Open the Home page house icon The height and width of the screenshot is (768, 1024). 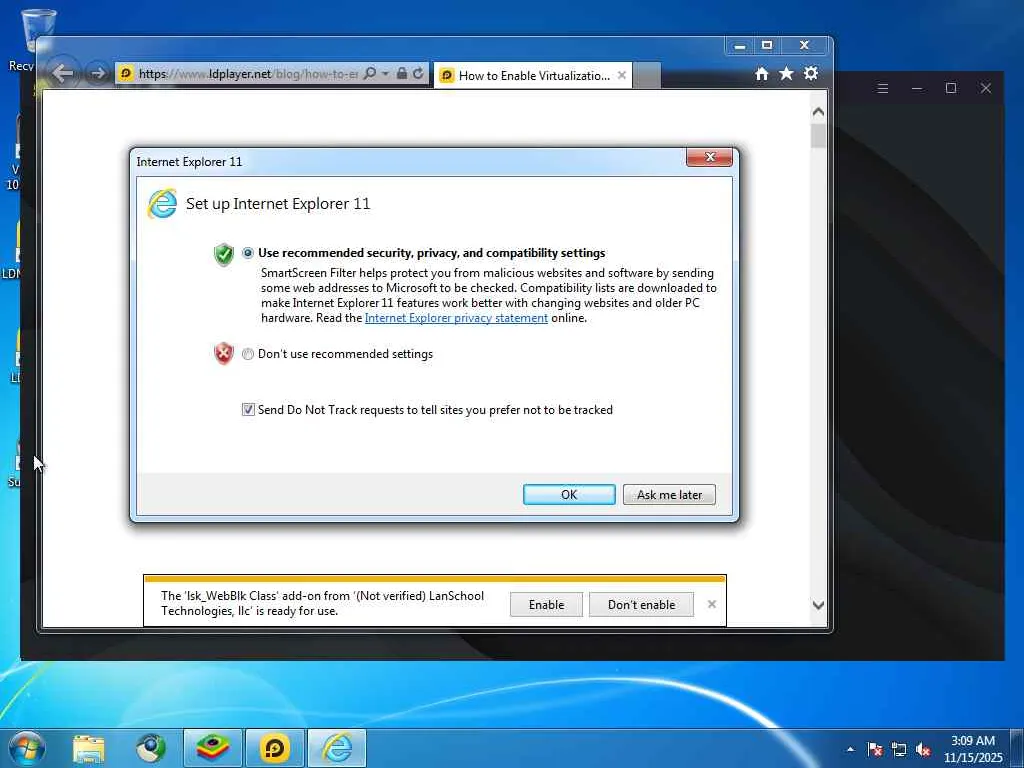(x=761, y=74)
